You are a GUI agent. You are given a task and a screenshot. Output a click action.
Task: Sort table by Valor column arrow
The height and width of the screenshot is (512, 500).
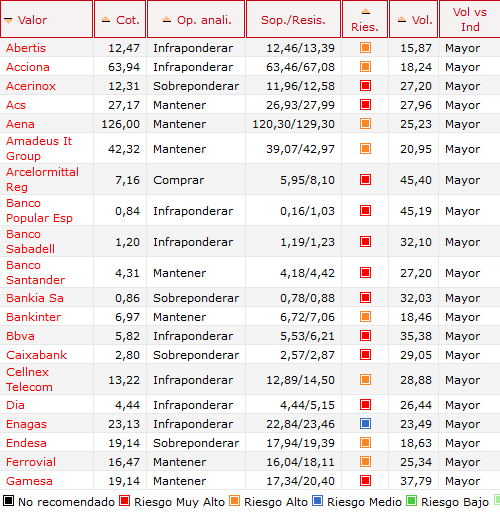pyautogui.click(x=8, y=20)
